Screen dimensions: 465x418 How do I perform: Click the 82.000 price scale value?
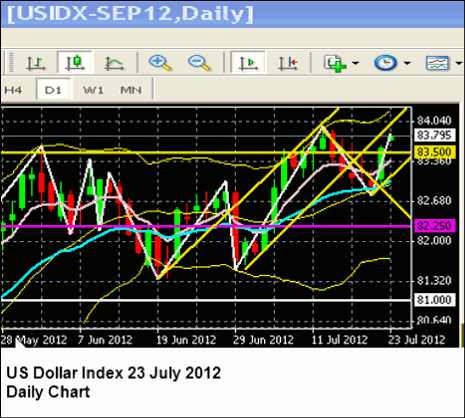[x=434, y=240]
